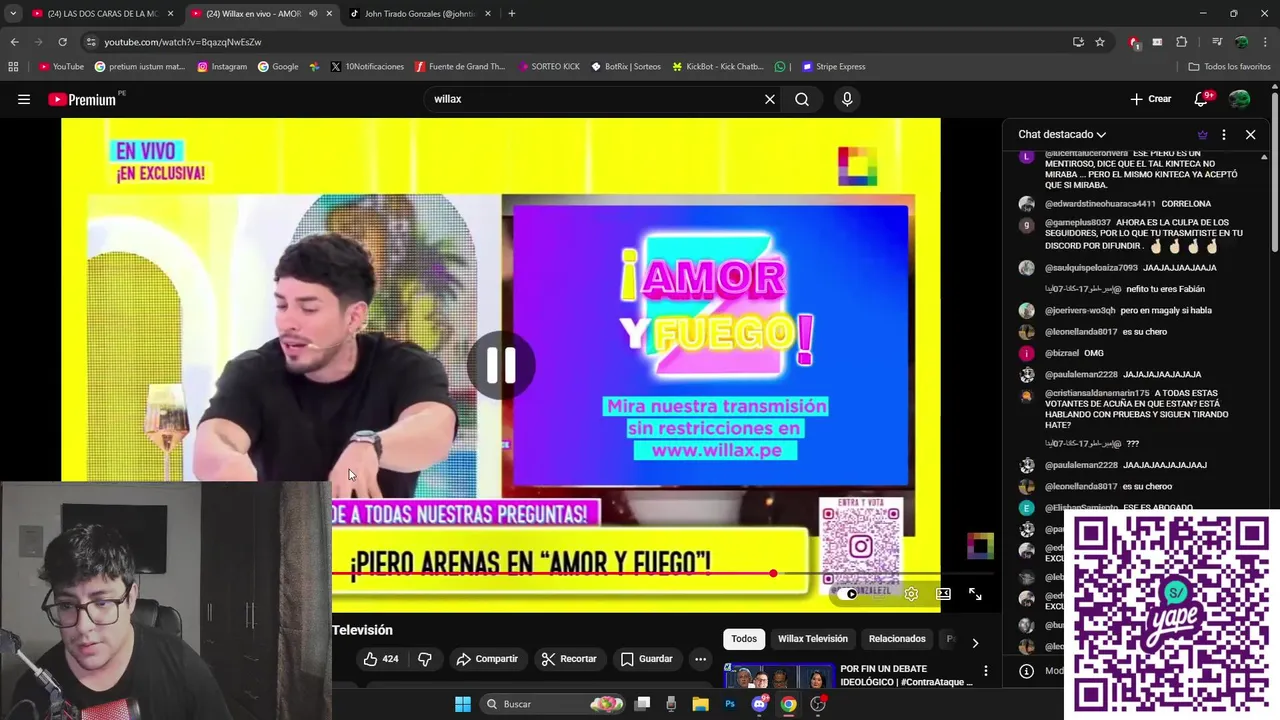Select the Willax Televisión chip

pyautogui.click(x=812, y=639)
